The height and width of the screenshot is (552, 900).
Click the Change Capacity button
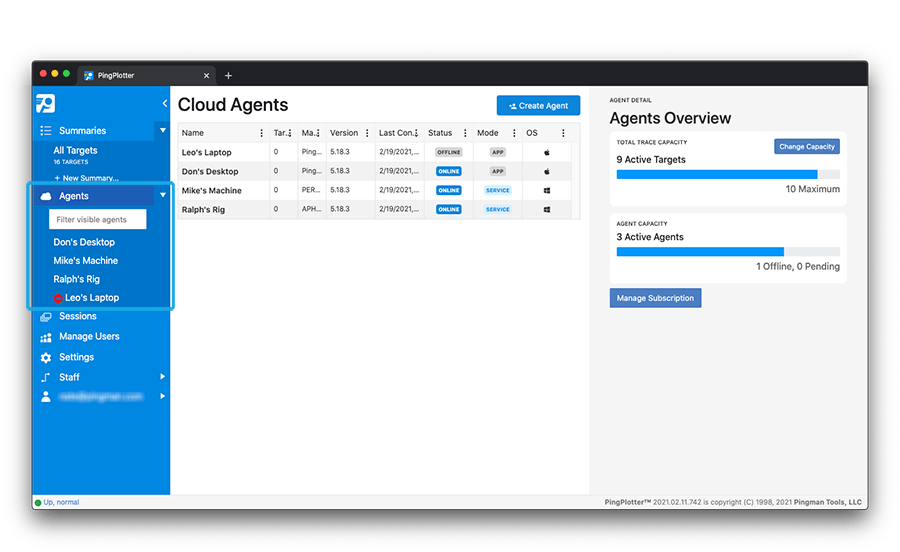point(806,147)
